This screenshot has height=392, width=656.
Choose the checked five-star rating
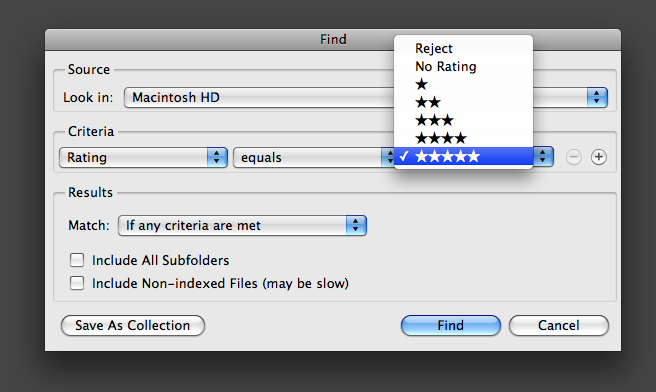click(x=463, y=156)
